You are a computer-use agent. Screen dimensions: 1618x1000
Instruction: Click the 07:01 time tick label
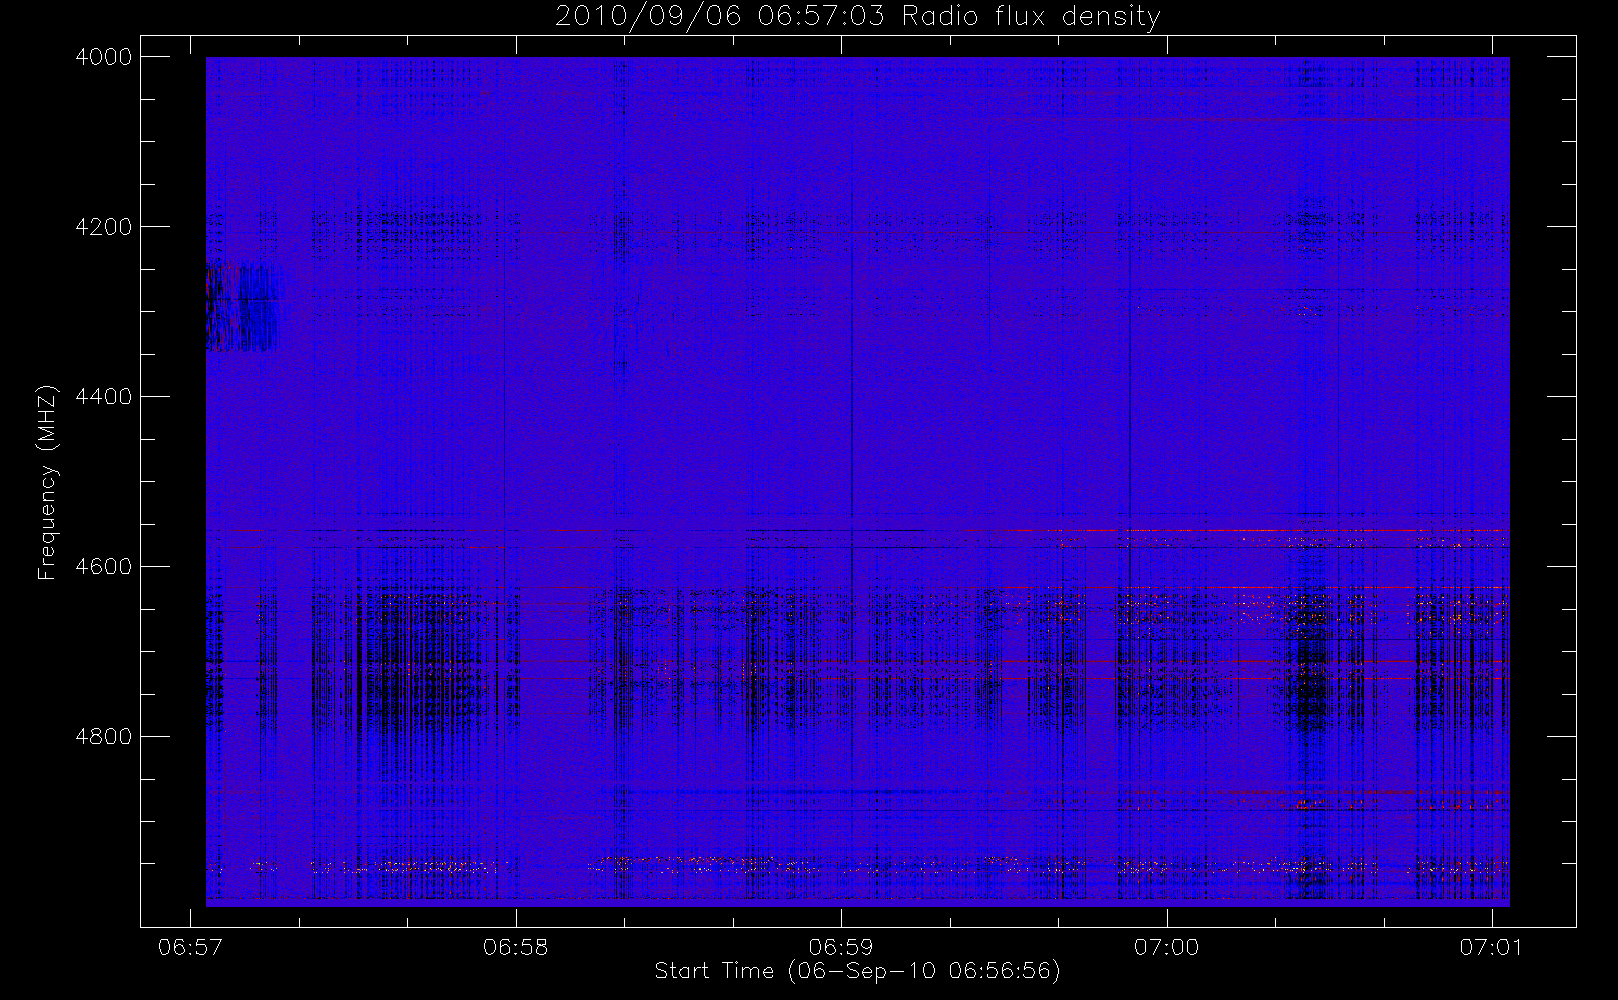(x=1491, y=947)
